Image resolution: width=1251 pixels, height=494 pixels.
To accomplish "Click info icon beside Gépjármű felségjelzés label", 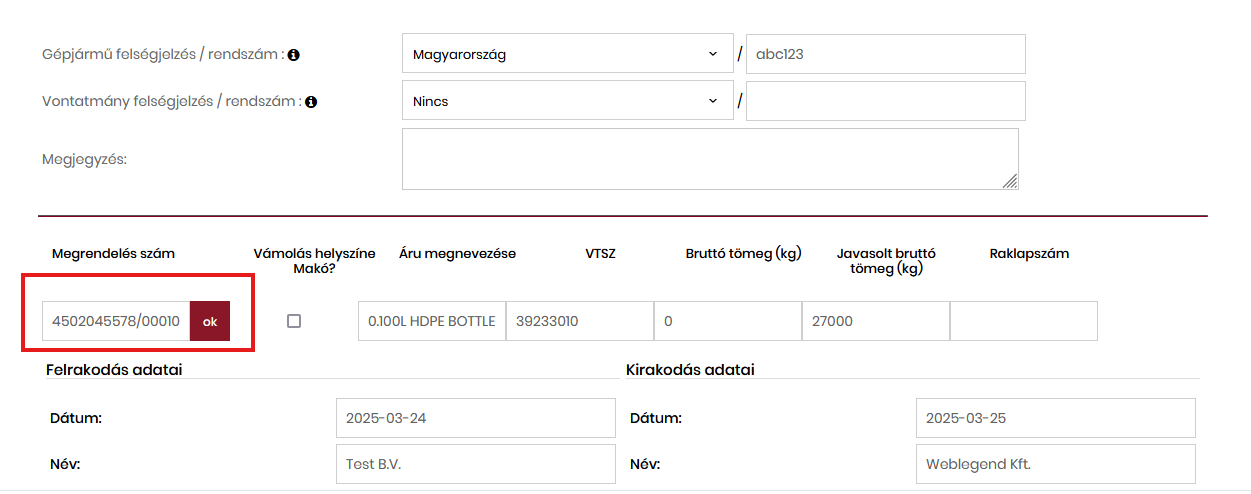I will 294,55.
